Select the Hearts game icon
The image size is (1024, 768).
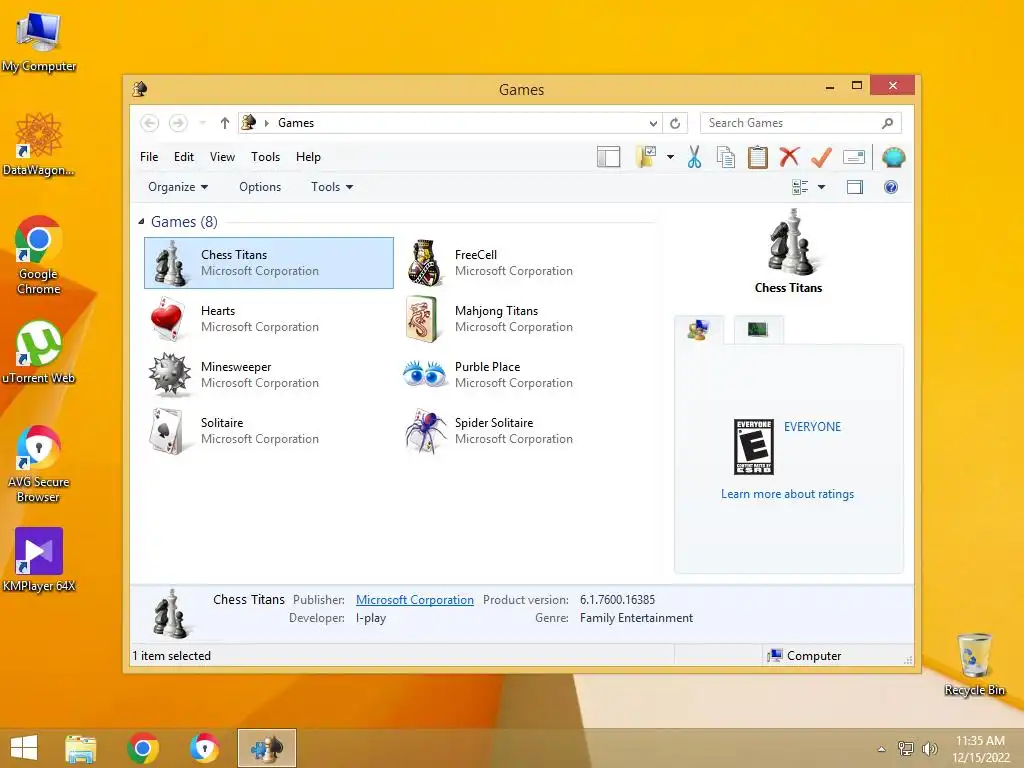coord(168,319)
